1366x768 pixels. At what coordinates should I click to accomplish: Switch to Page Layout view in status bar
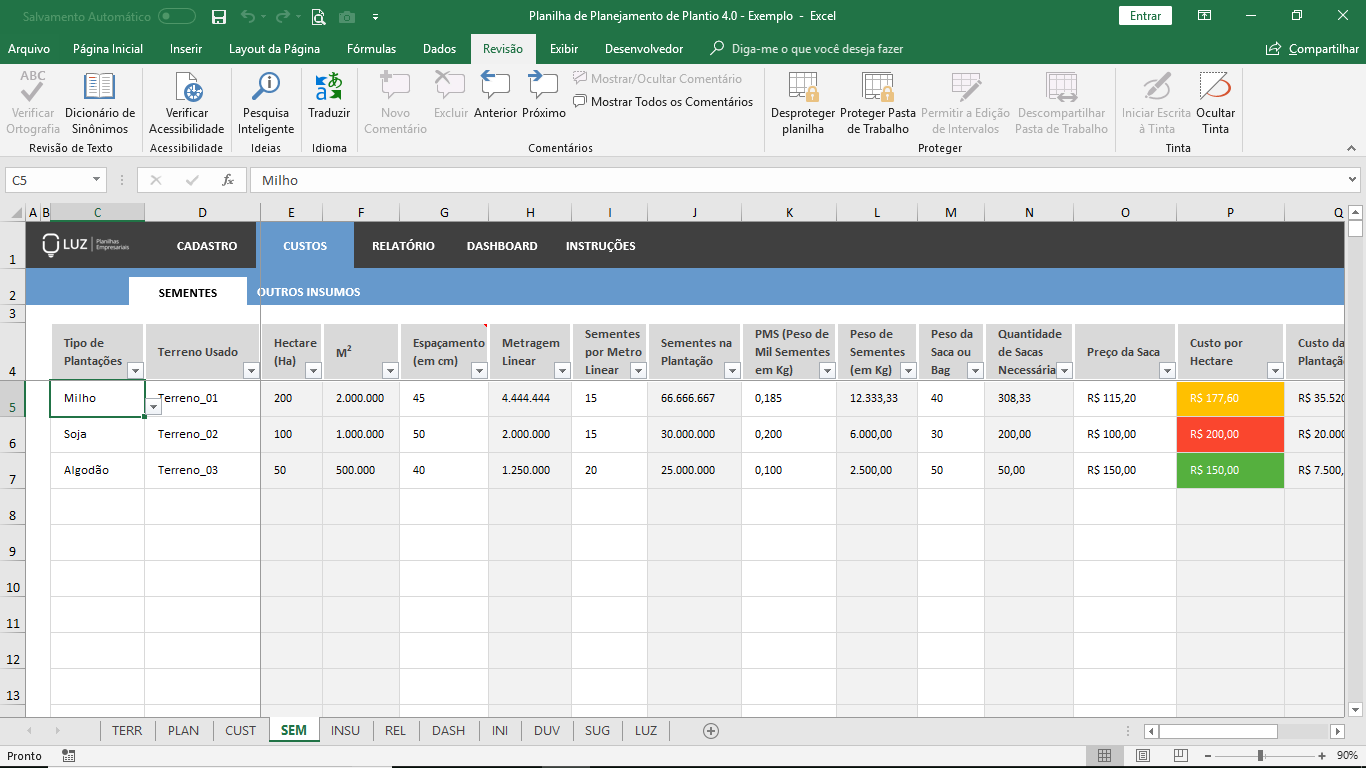tap(1143, 756)
